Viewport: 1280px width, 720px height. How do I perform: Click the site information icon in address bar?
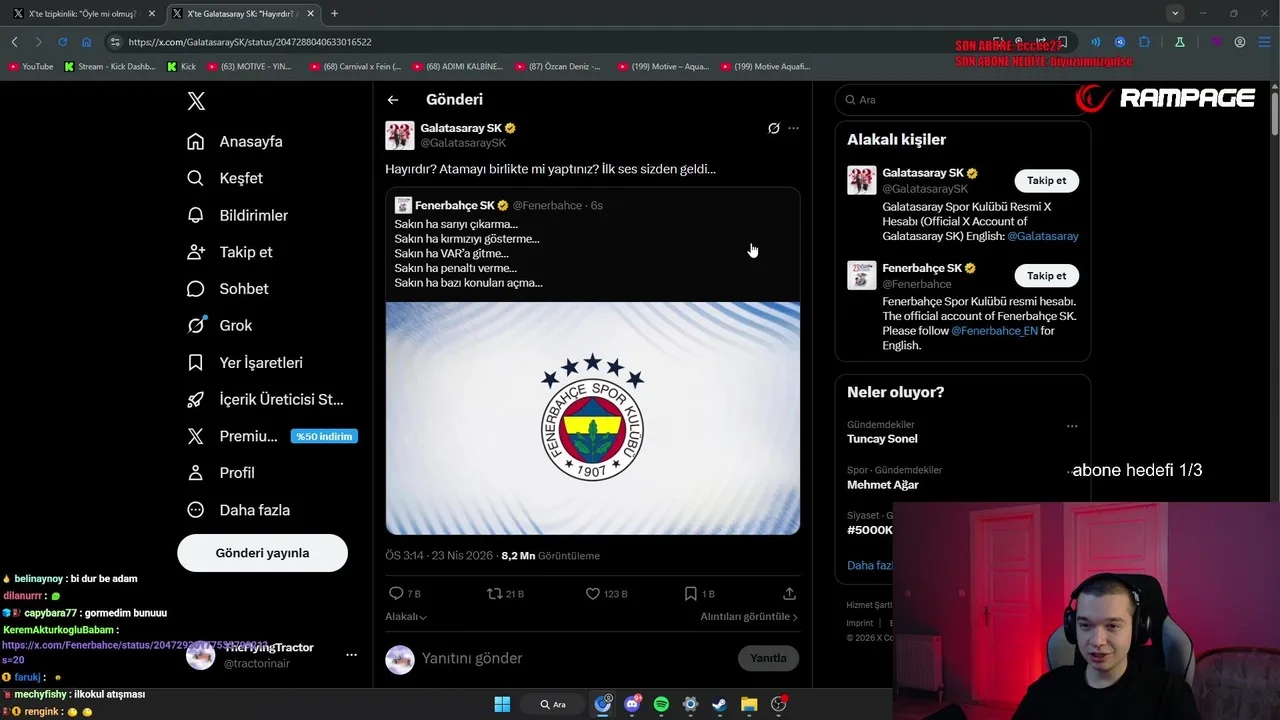(x=115, y=42)
